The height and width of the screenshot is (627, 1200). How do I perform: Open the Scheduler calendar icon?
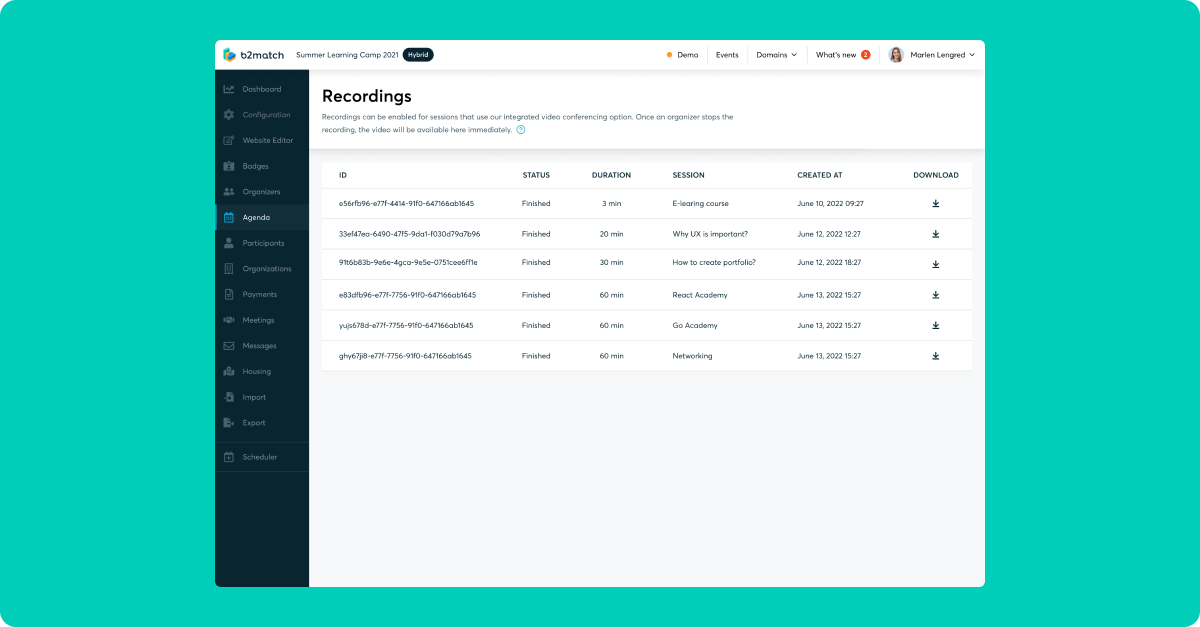(x=228, y=456)
